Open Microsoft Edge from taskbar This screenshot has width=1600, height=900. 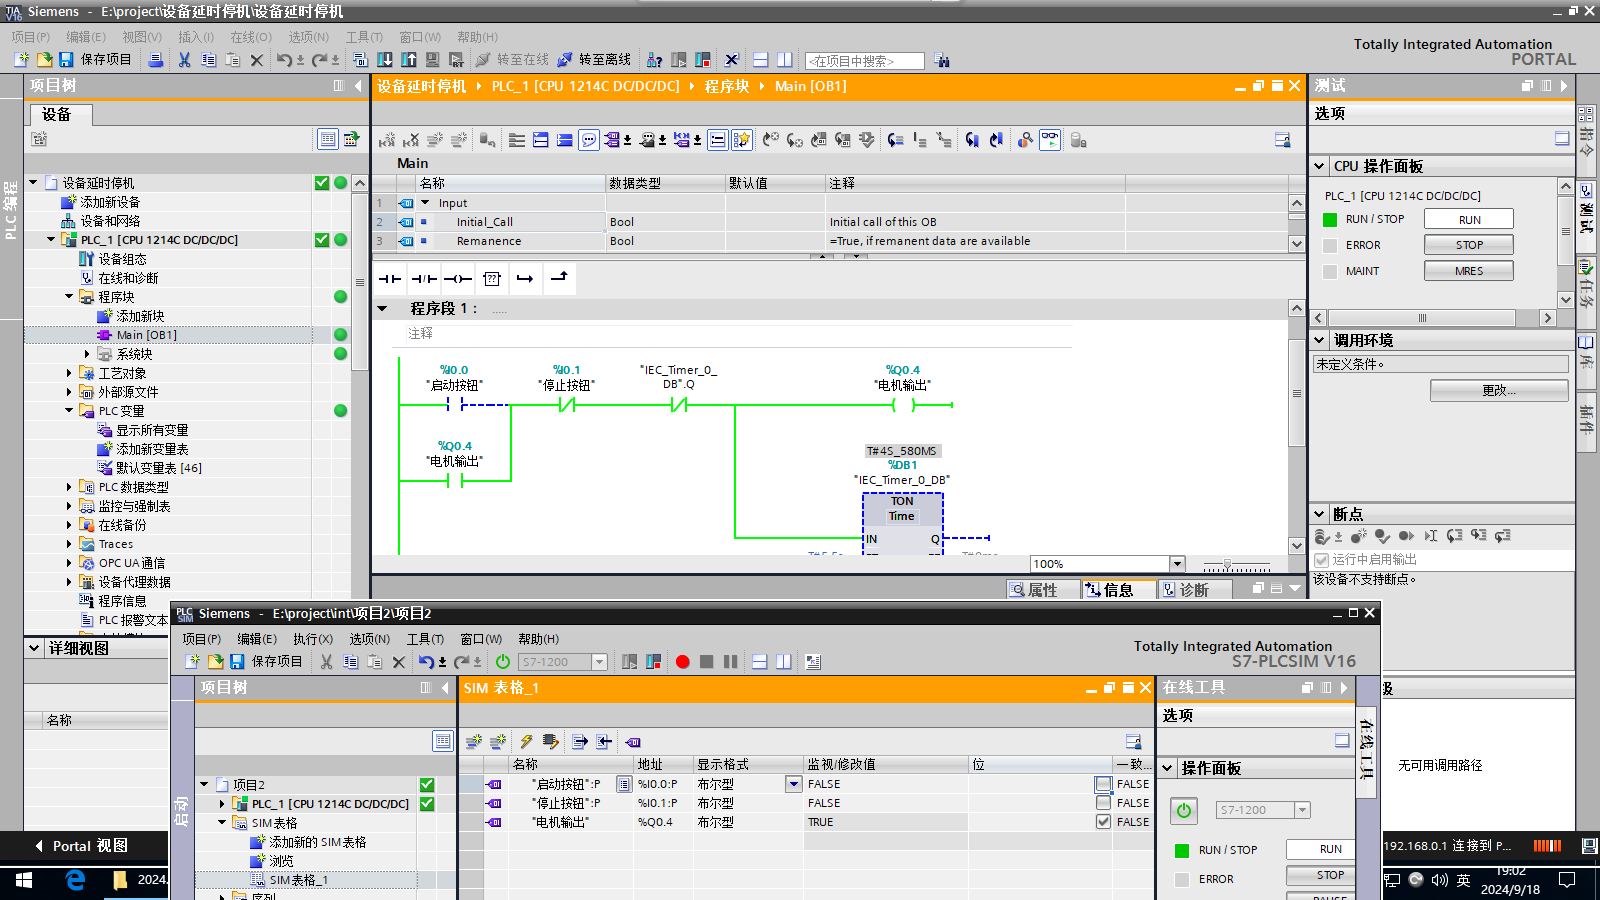click(75, 880)
